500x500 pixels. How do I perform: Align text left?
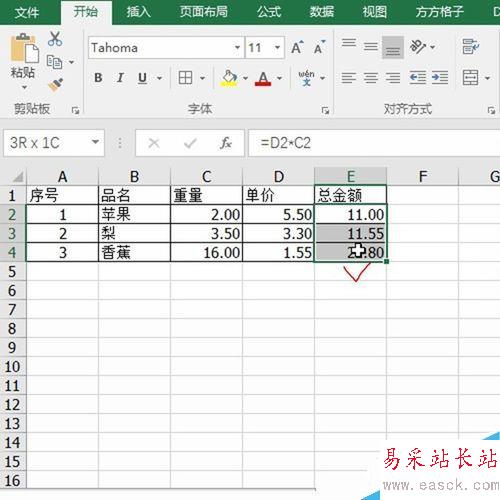[x=349, y=78]
